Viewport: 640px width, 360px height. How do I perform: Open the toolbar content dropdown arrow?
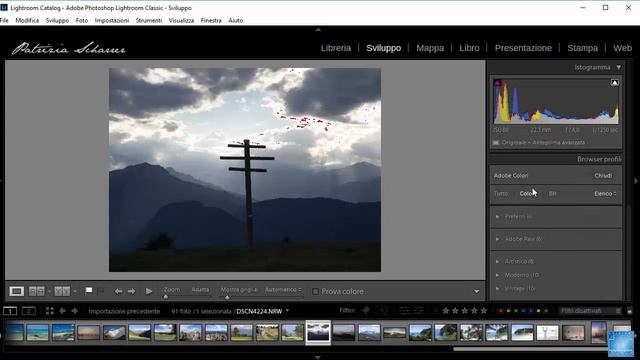(476, 291)
